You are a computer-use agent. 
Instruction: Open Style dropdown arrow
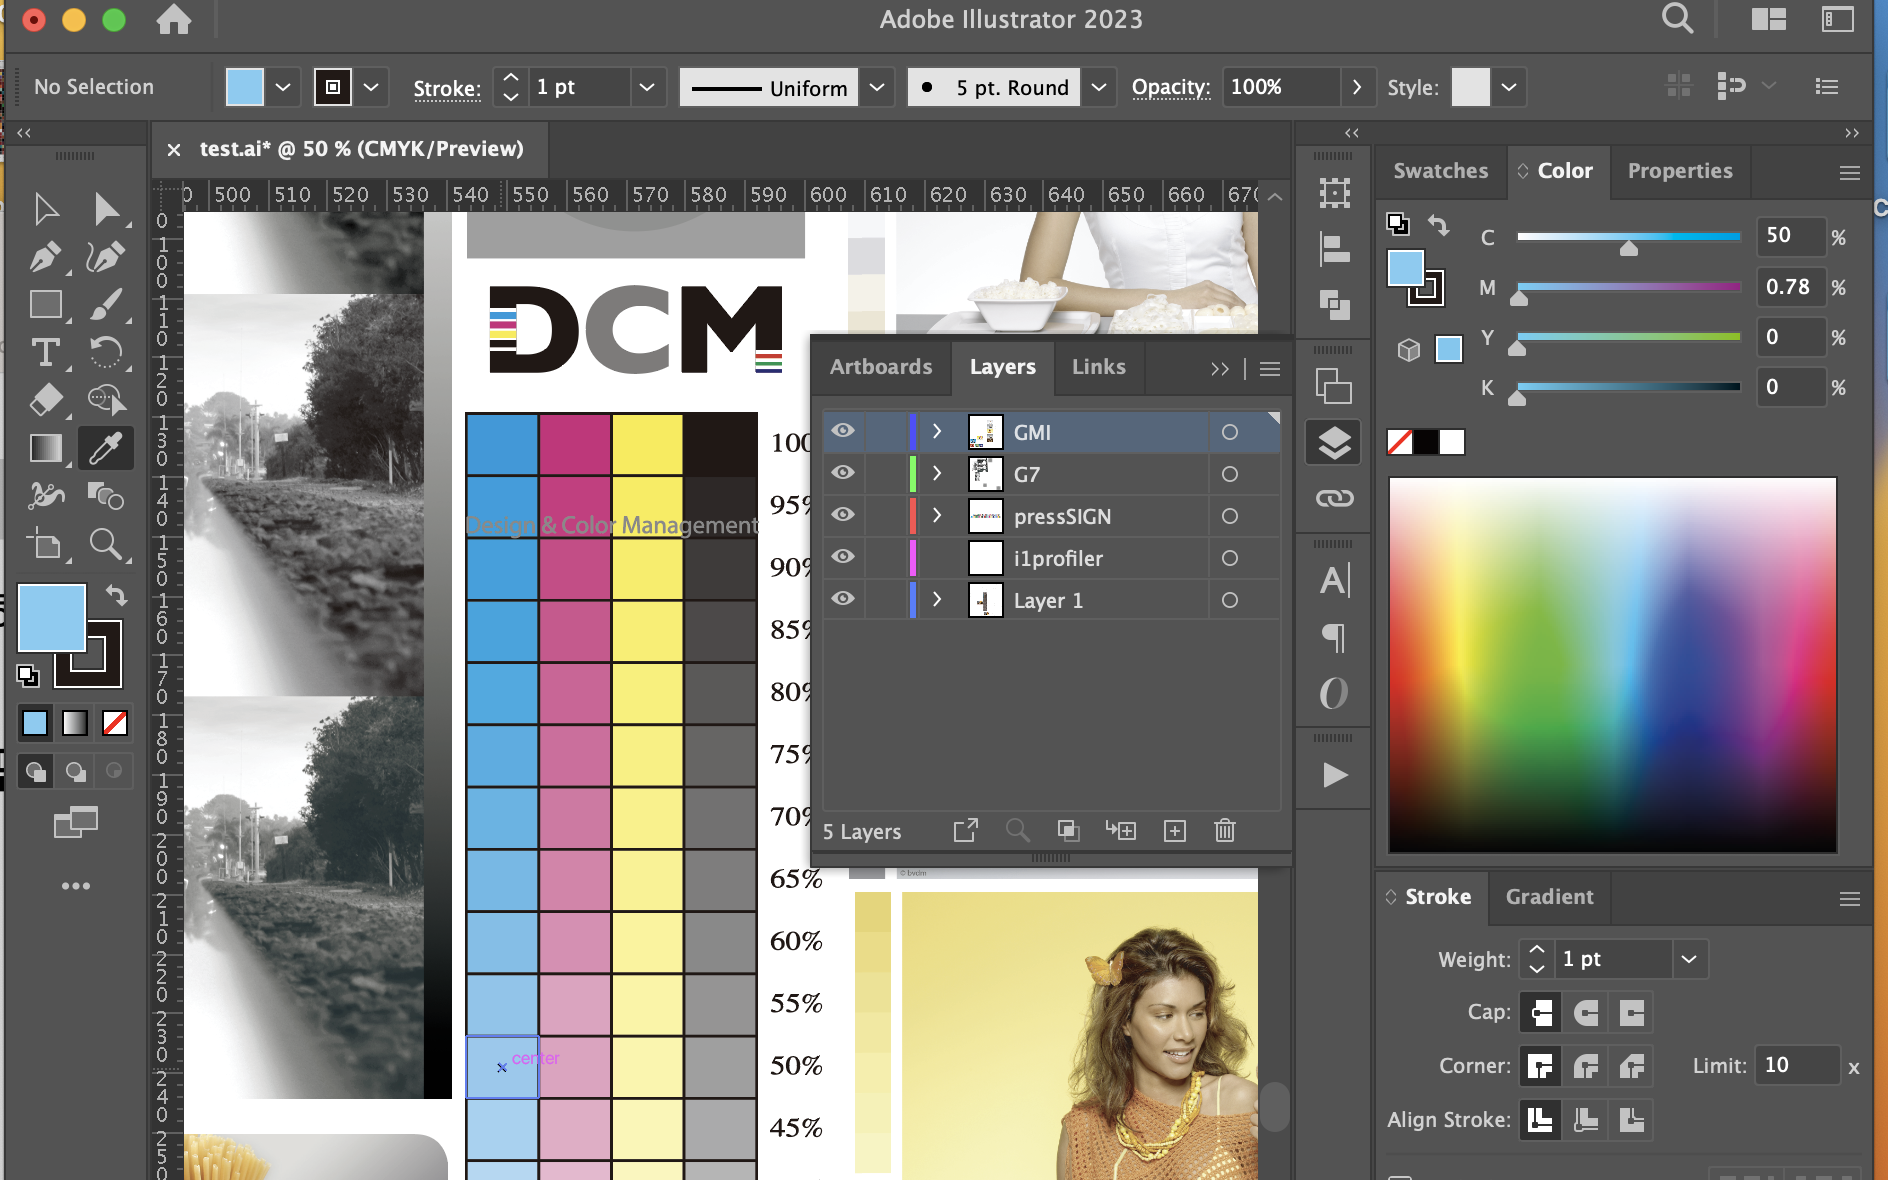(x=1509, y=87)
